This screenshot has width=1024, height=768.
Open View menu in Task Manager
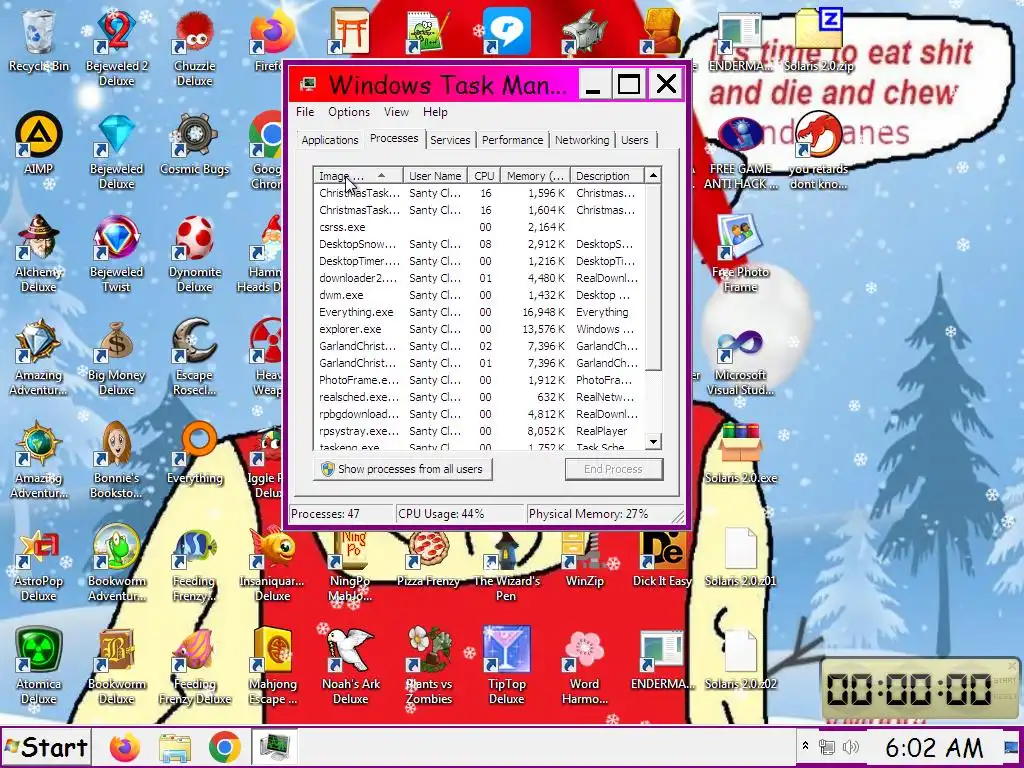(396, 112)
